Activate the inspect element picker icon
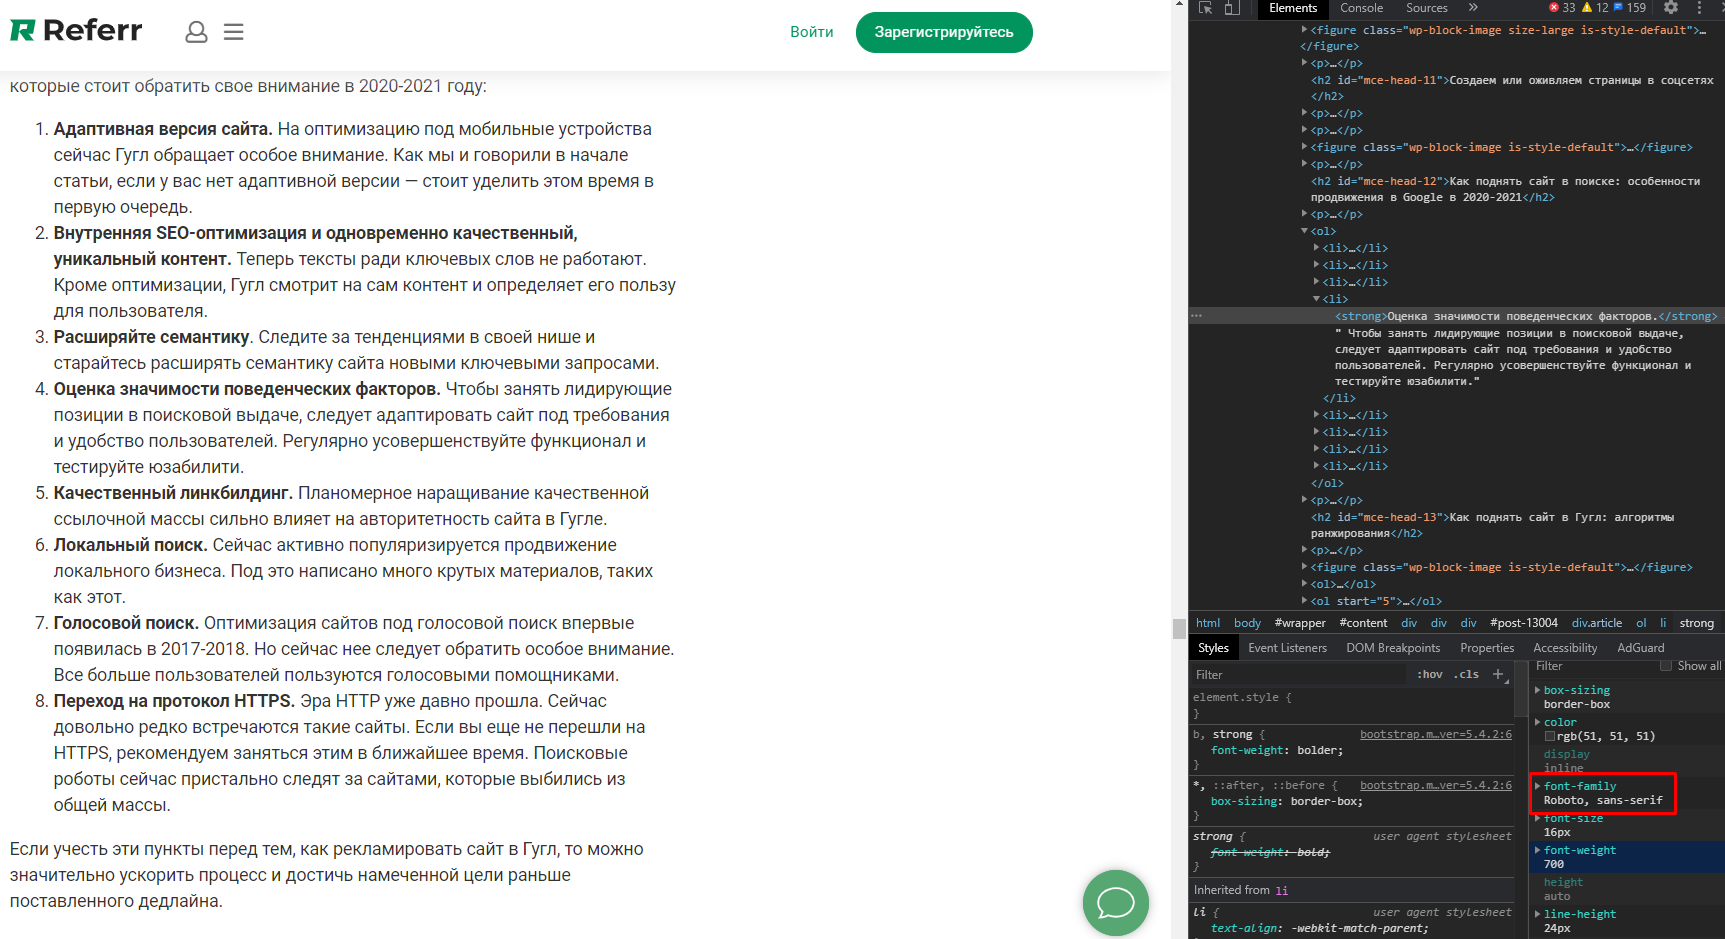Image resolution: width=1725 pixels, height=939 pixels. pos(1206,8)
